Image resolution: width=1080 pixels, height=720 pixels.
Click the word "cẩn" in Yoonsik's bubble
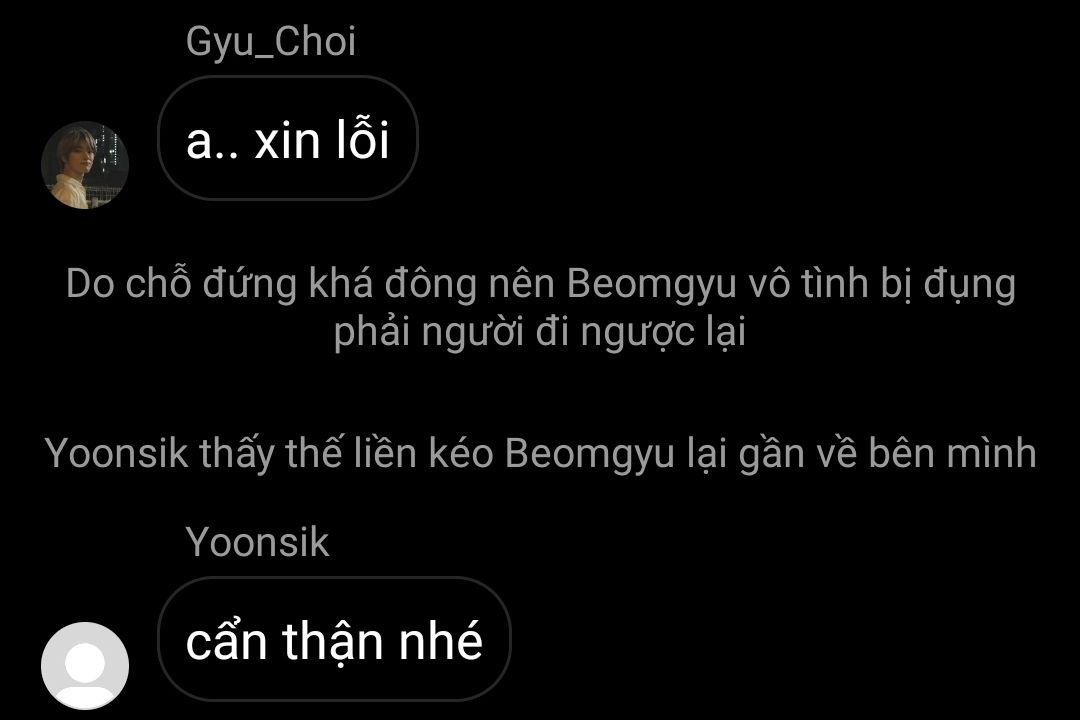coord(226,641)
